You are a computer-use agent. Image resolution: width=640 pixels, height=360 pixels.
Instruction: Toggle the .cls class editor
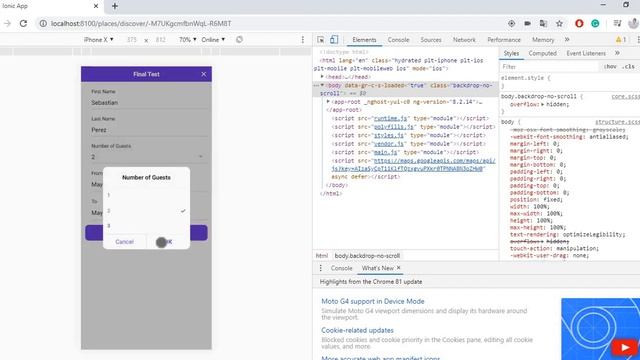(x=628, y=67)
